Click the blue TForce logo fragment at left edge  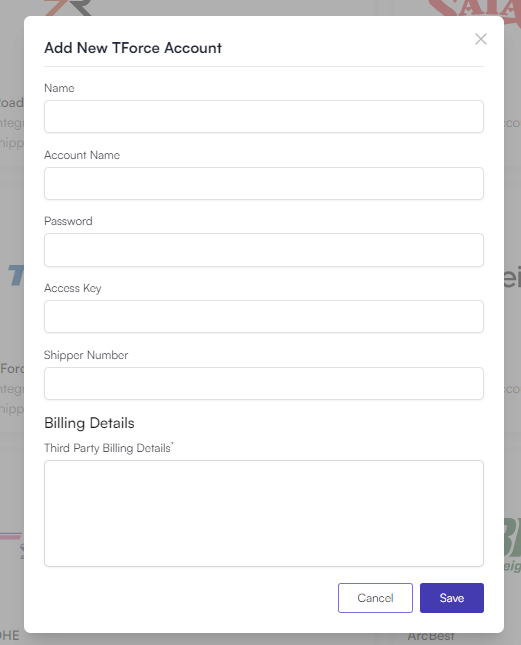click(16, 276)
